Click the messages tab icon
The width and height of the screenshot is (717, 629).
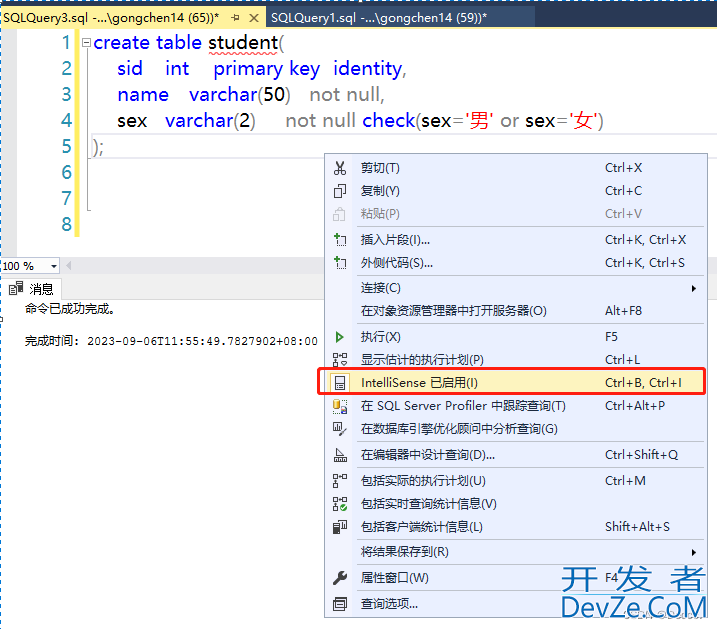(16, 288)
